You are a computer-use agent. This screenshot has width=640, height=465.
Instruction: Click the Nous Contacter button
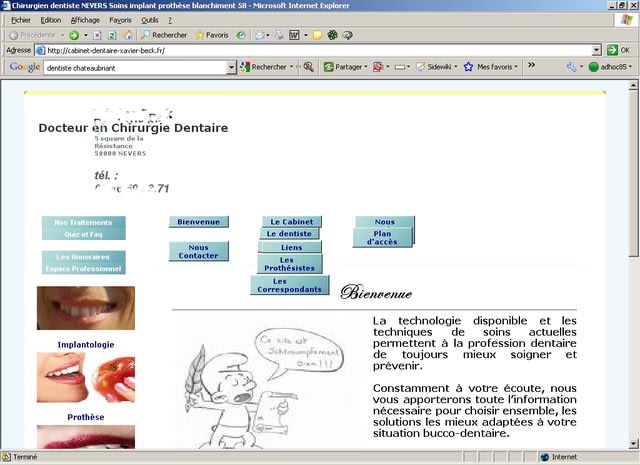(198, 252)
